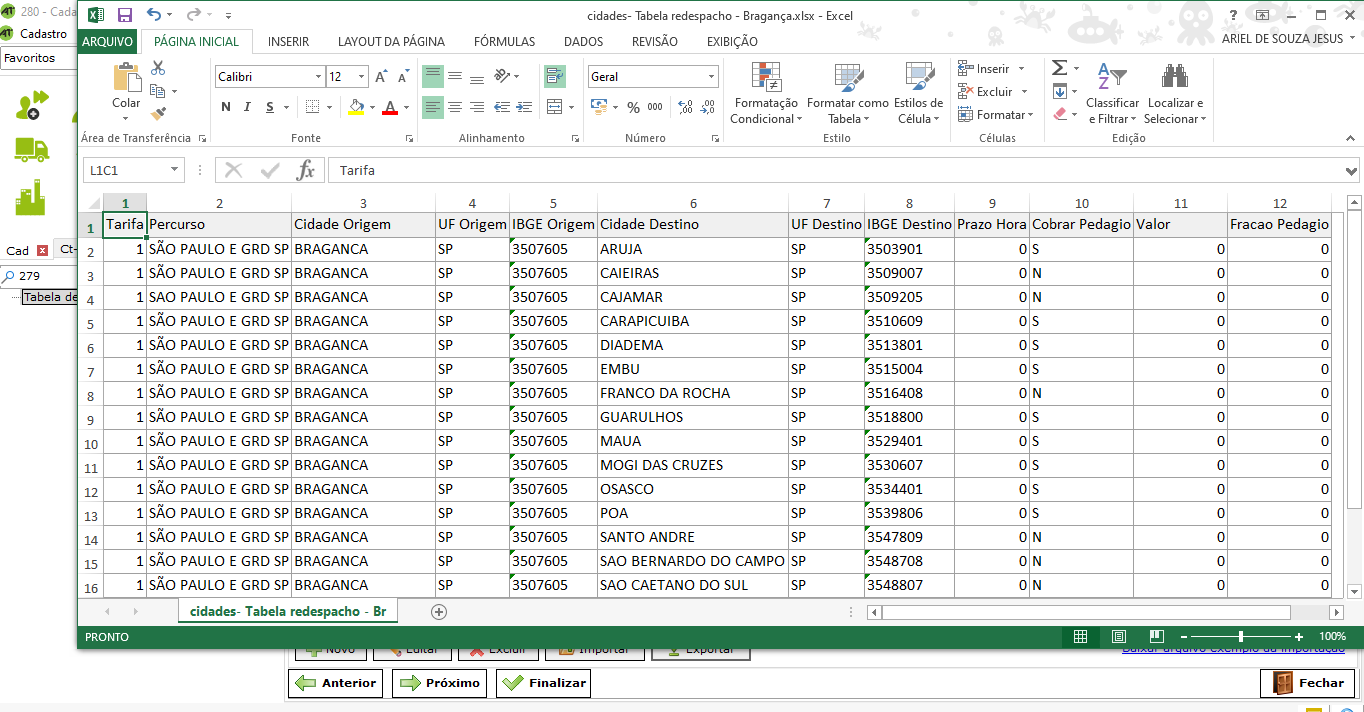Open the Calibri font name dropdown

click(318, 77)
